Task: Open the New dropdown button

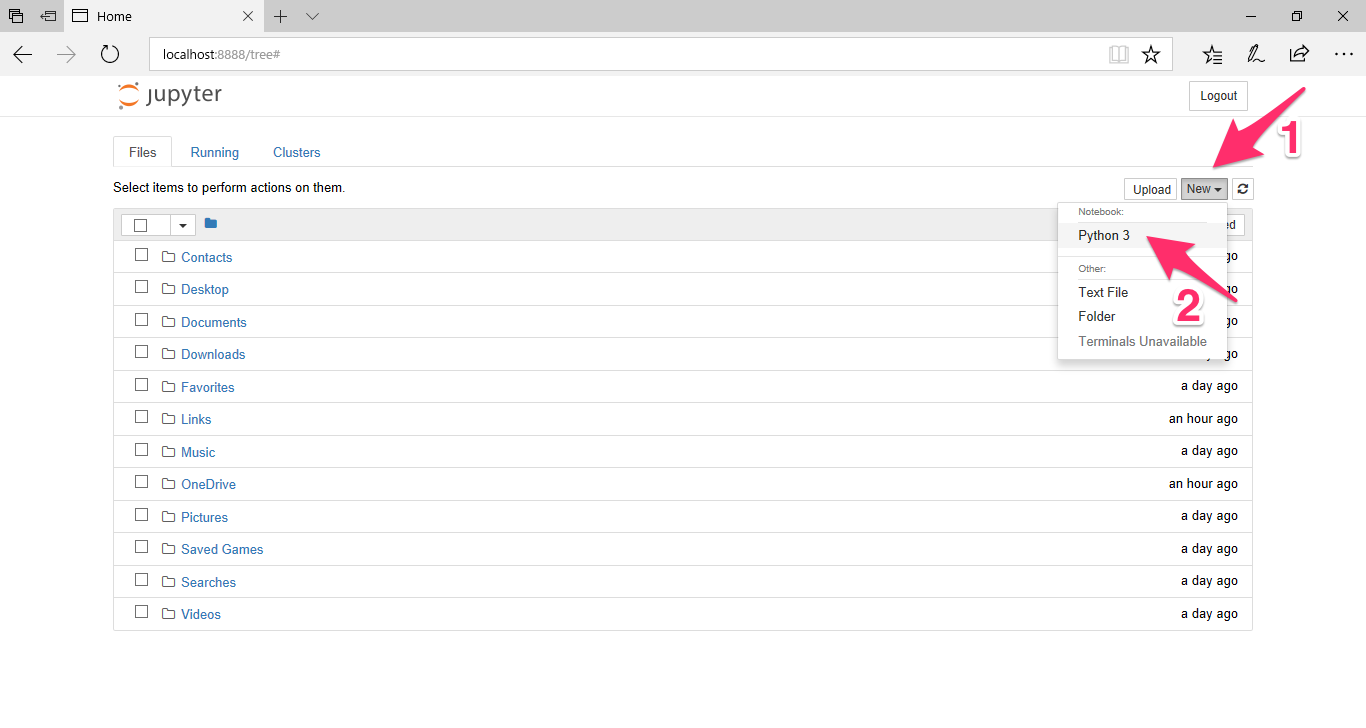Action: [x=1203, y=189]
